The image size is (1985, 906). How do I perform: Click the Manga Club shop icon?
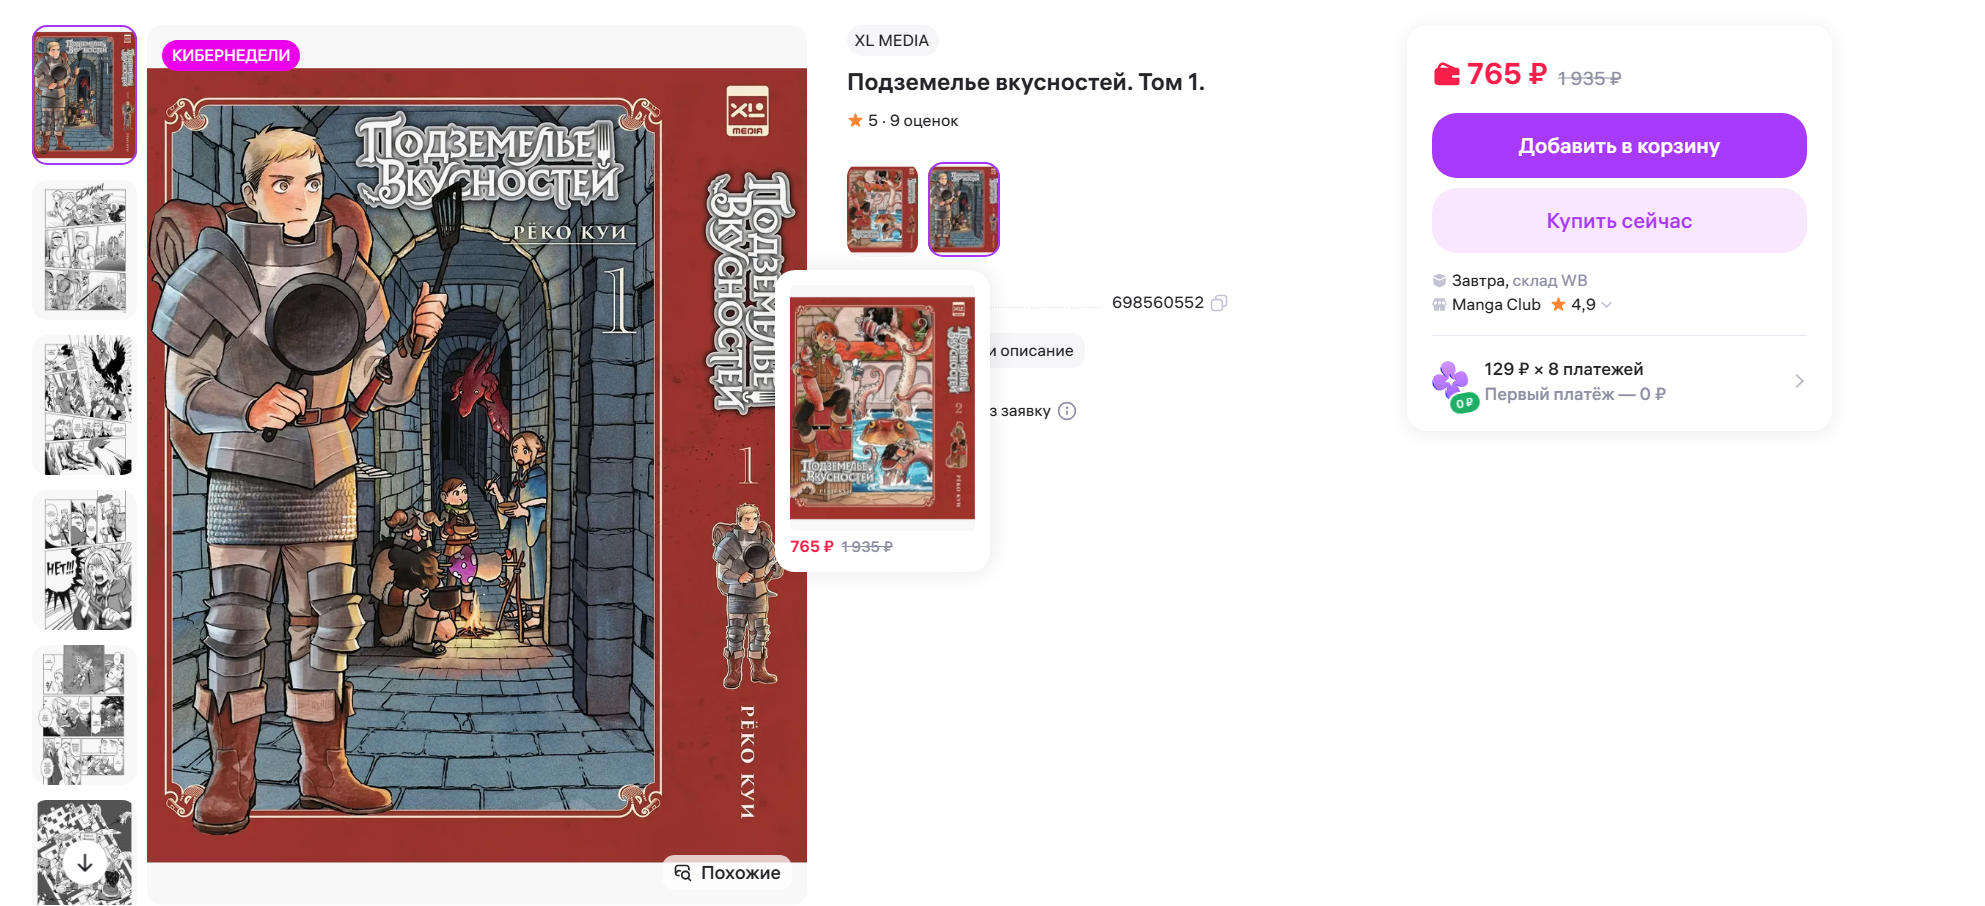point(1439,305)
